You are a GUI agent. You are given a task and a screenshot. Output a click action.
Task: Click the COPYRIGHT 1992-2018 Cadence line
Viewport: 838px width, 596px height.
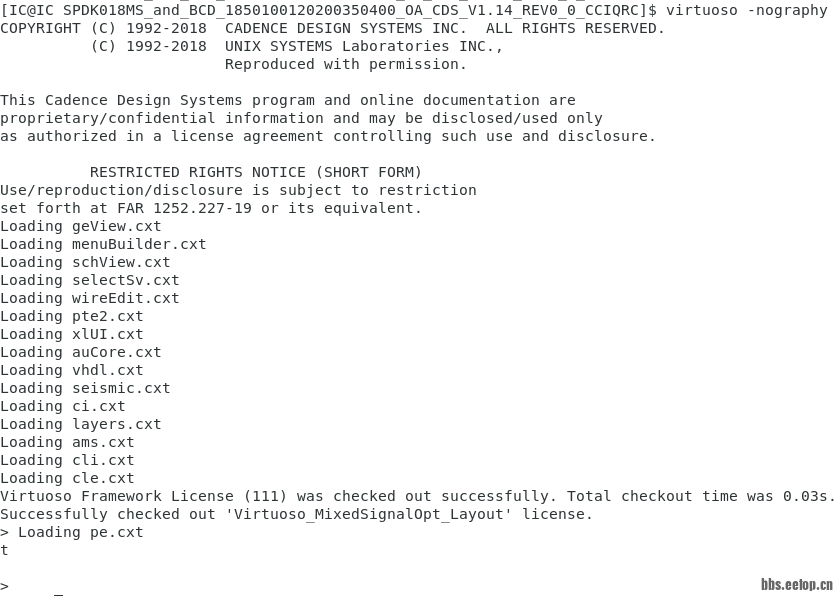pos(332,28)
